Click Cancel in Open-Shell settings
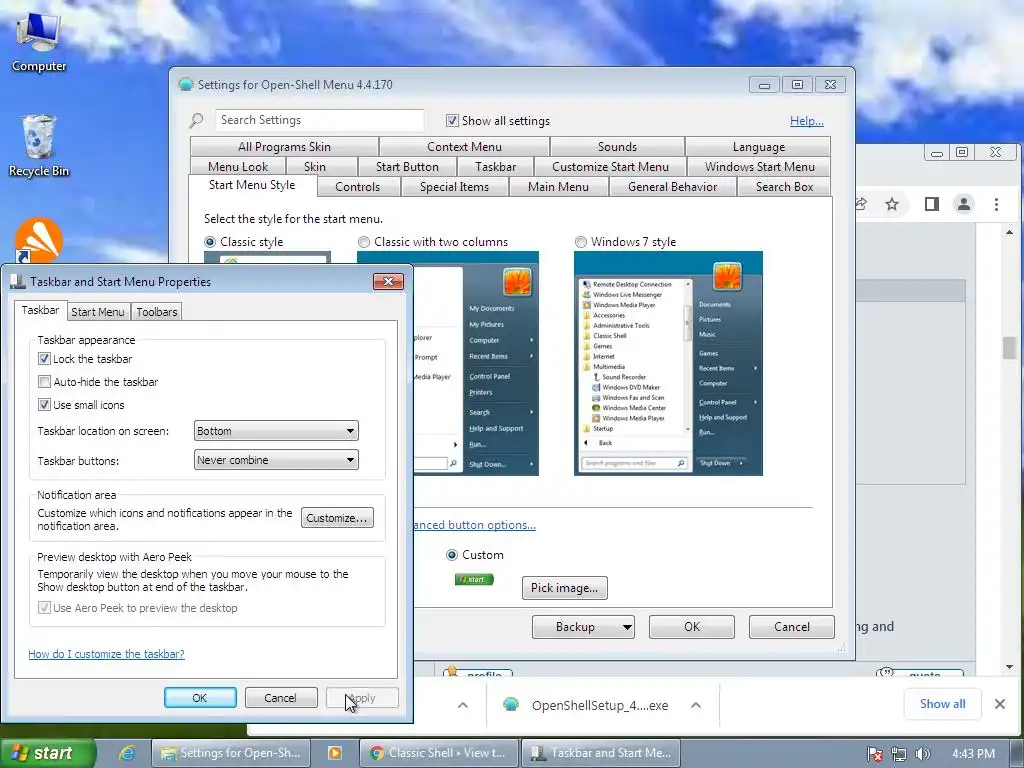 (792, 627)
